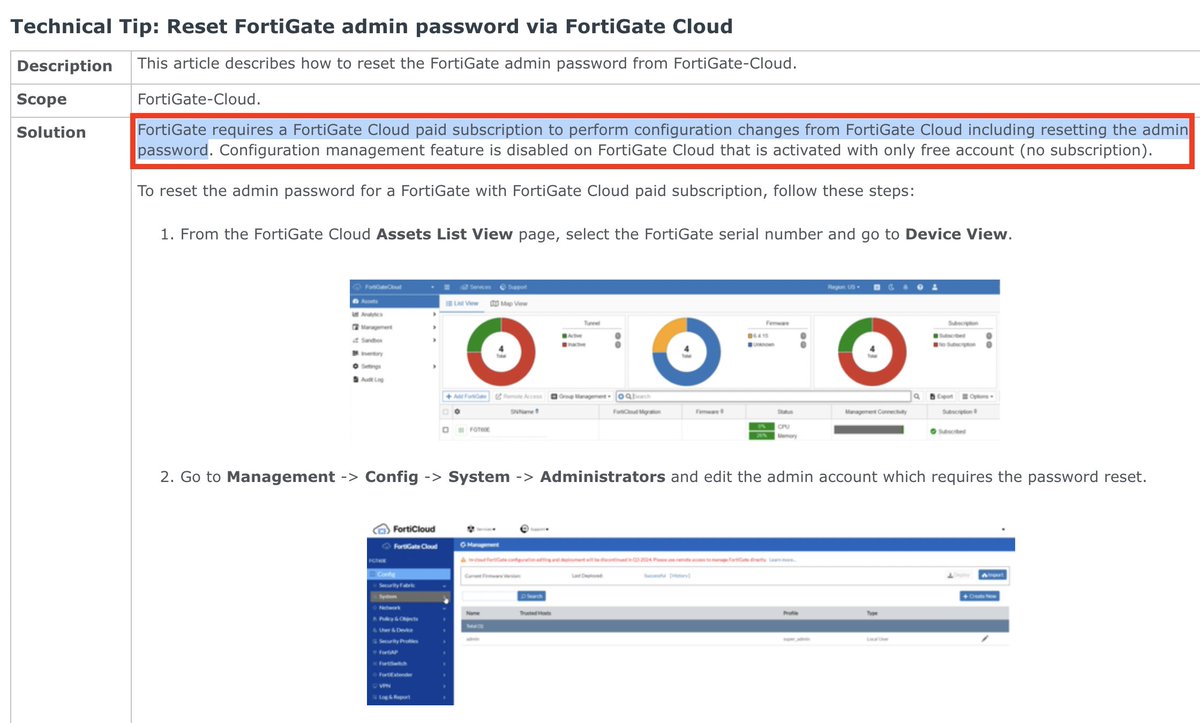Click the 'Solution' row label
This screenshot has height=723, width=1200.
coord(51,132)
